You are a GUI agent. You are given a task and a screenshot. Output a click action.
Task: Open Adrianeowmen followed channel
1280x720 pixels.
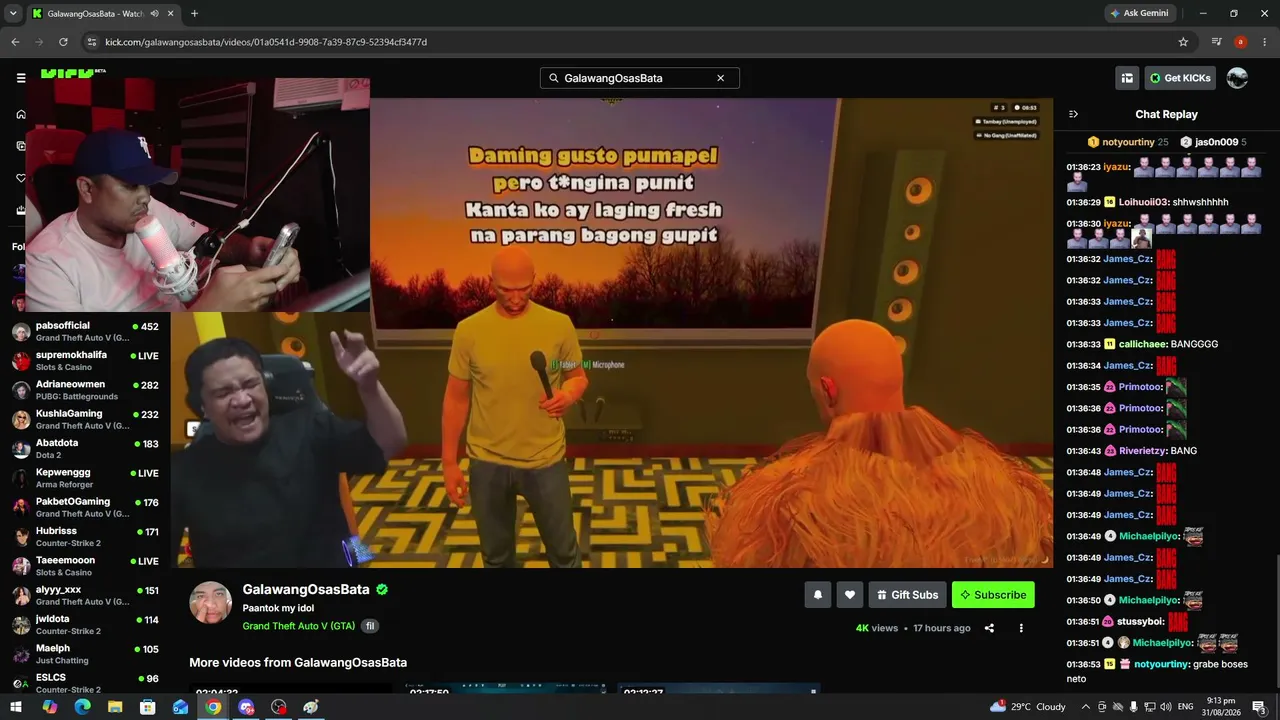click(x=85, y=390)
